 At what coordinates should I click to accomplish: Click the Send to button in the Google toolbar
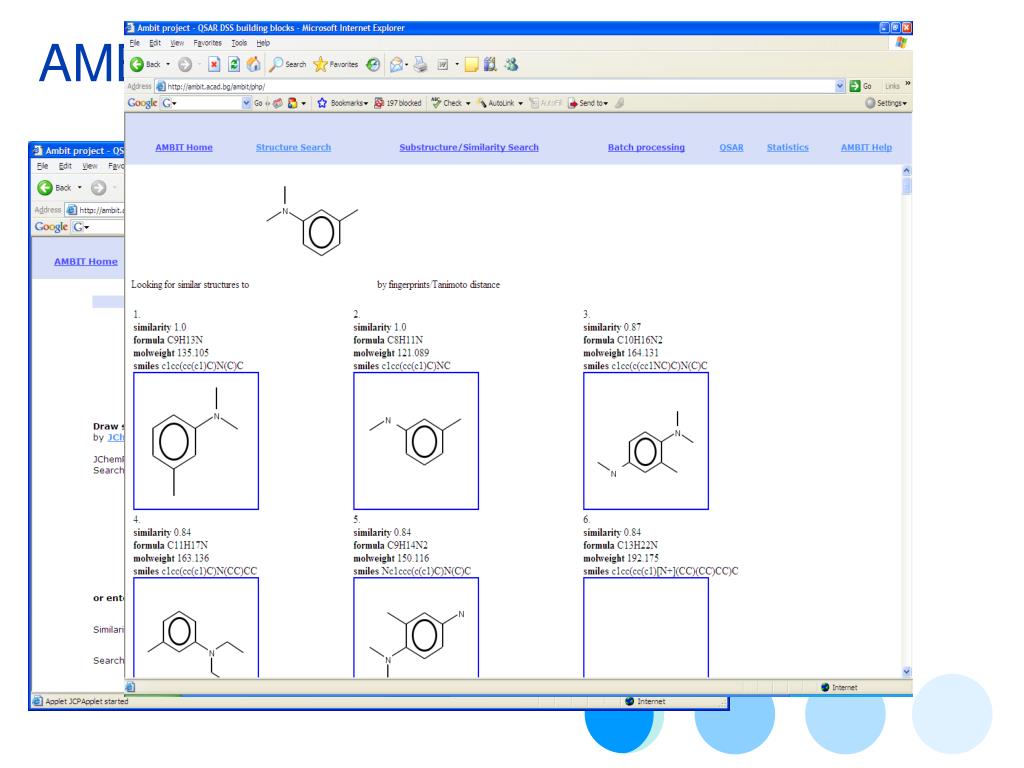(x=588, y=103)
